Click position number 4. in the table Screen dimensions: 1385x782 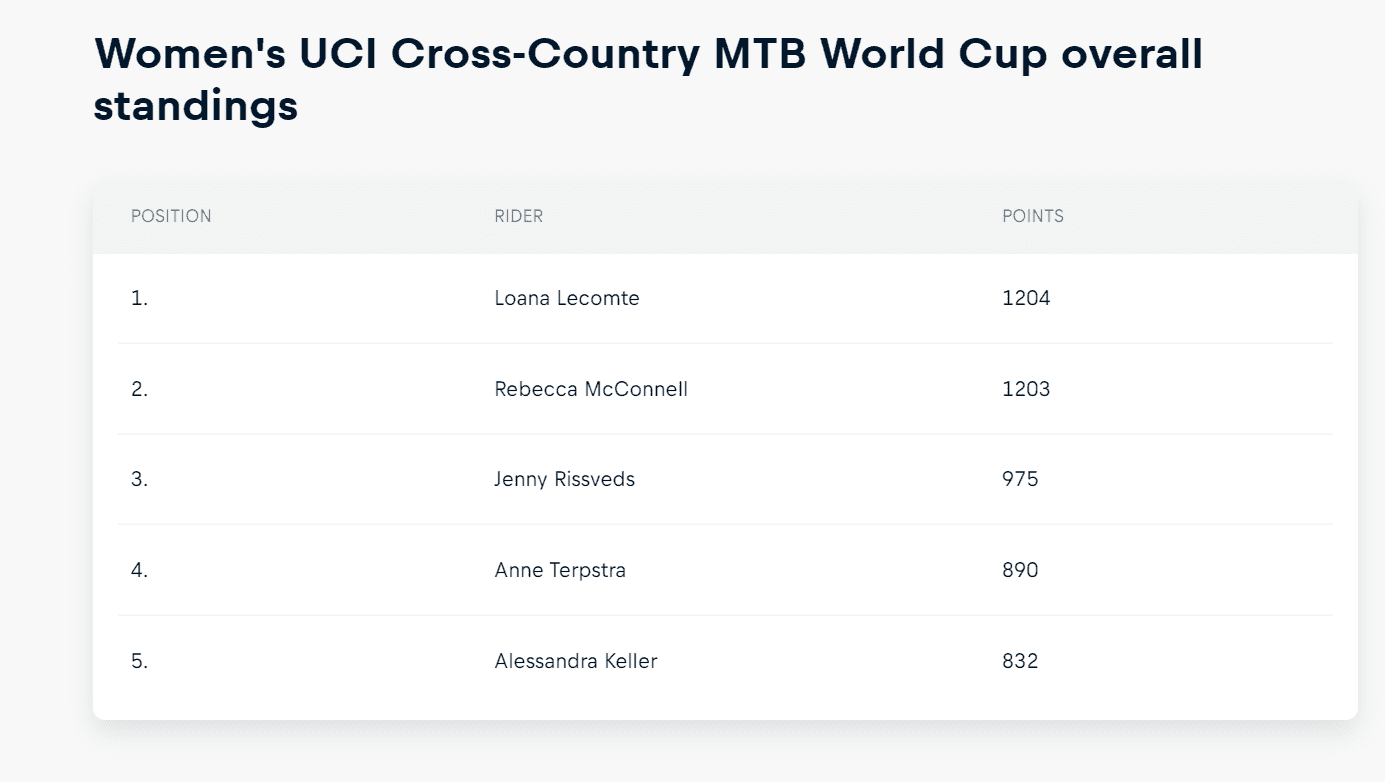[x=139, y=570]
